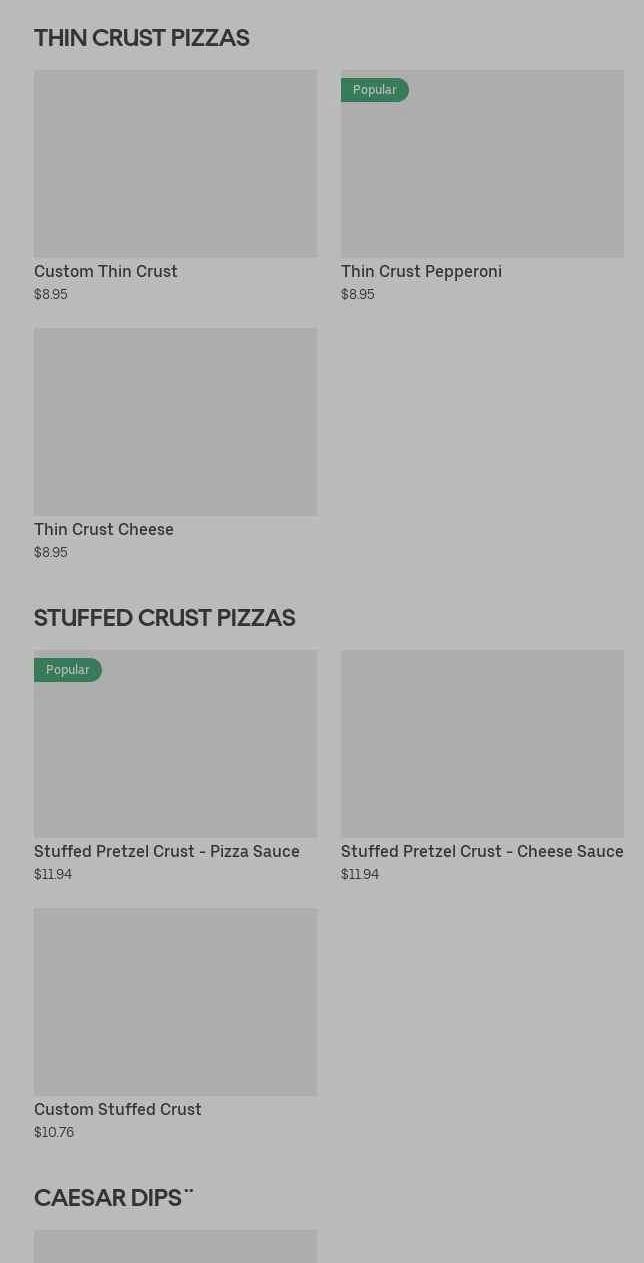Click the Custom Stuffed Crust image

tap(175, 1002)
